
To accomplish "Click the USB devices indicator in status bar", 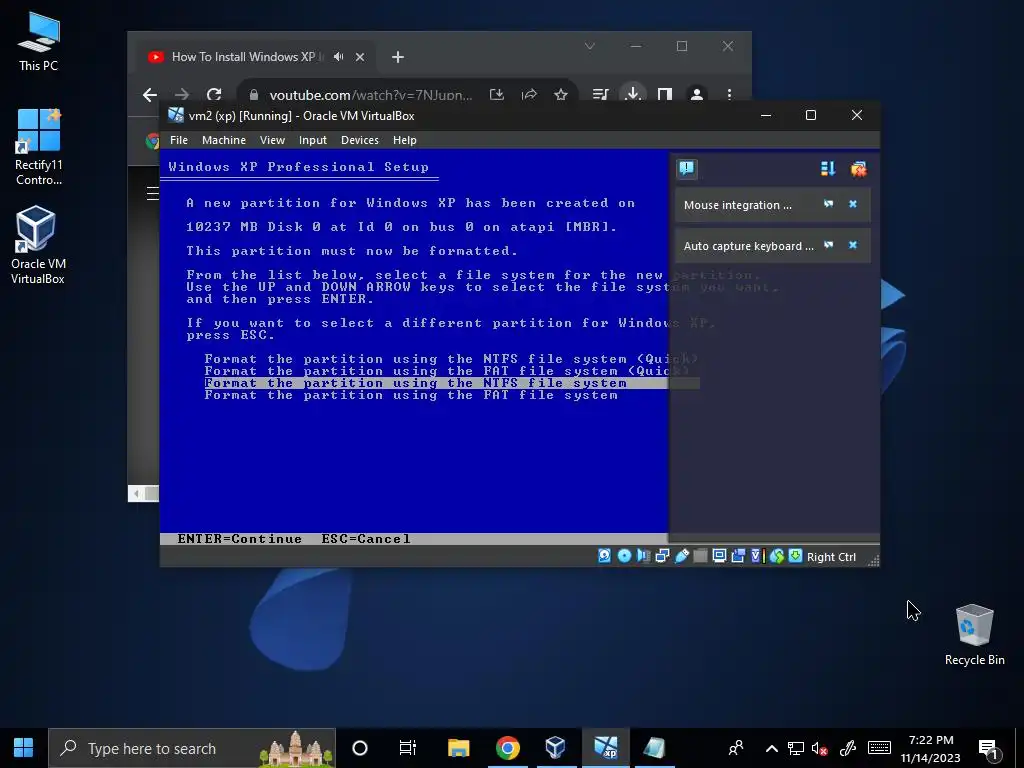I will click(x=681, y=556).
